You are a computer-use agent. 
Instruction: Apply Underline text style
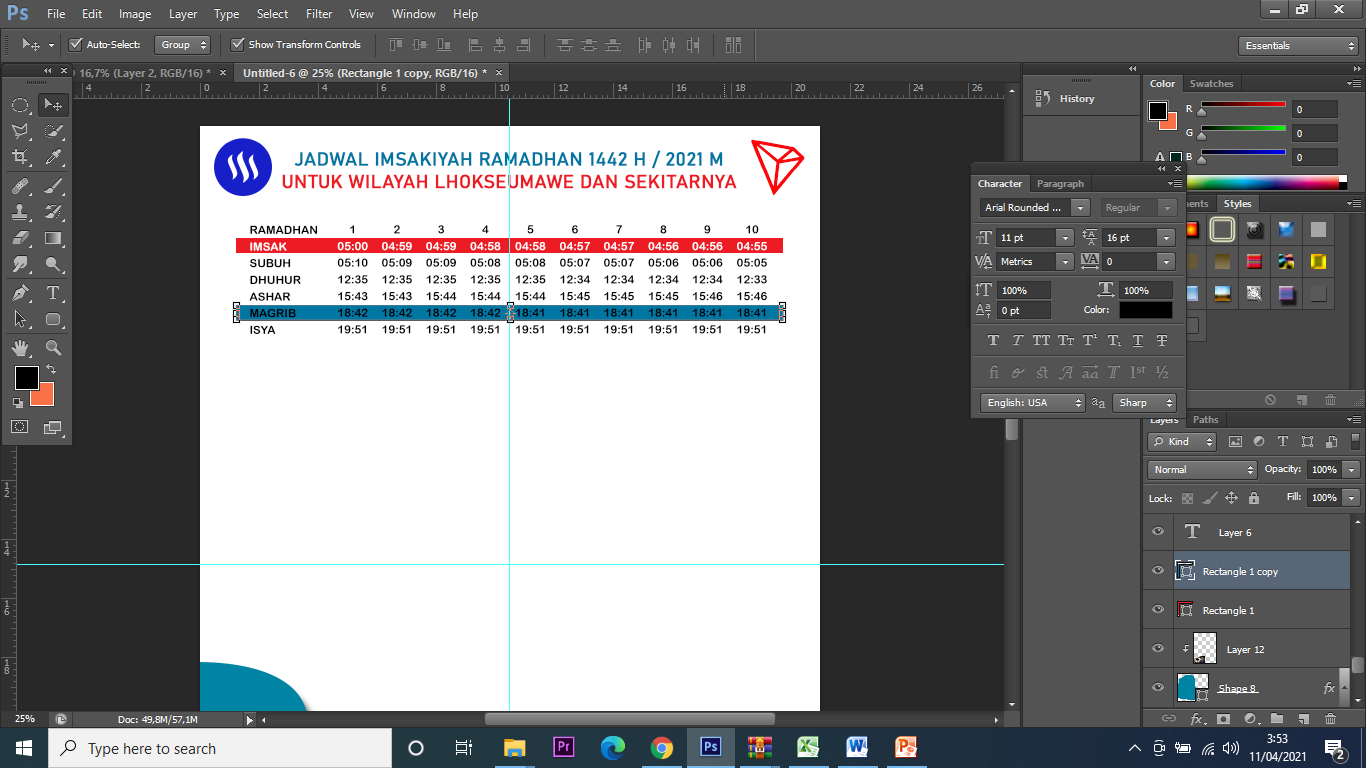1138,341
